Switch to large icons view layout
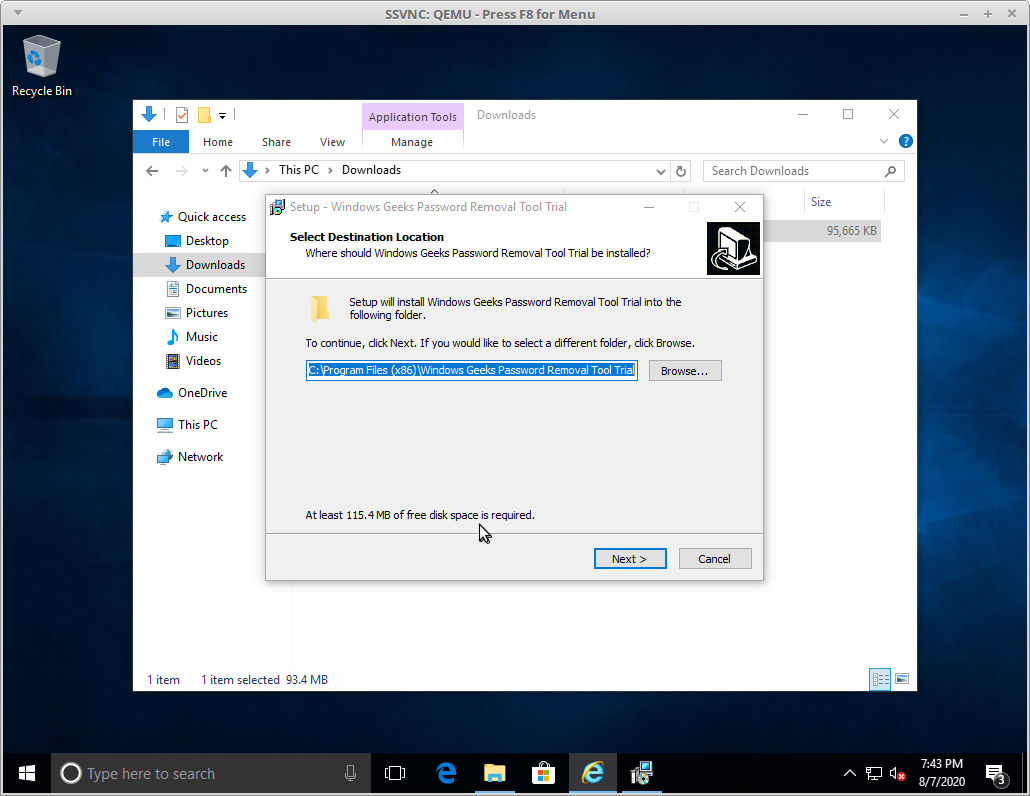This screenshot has height=796, width=1030. [902, 679]
